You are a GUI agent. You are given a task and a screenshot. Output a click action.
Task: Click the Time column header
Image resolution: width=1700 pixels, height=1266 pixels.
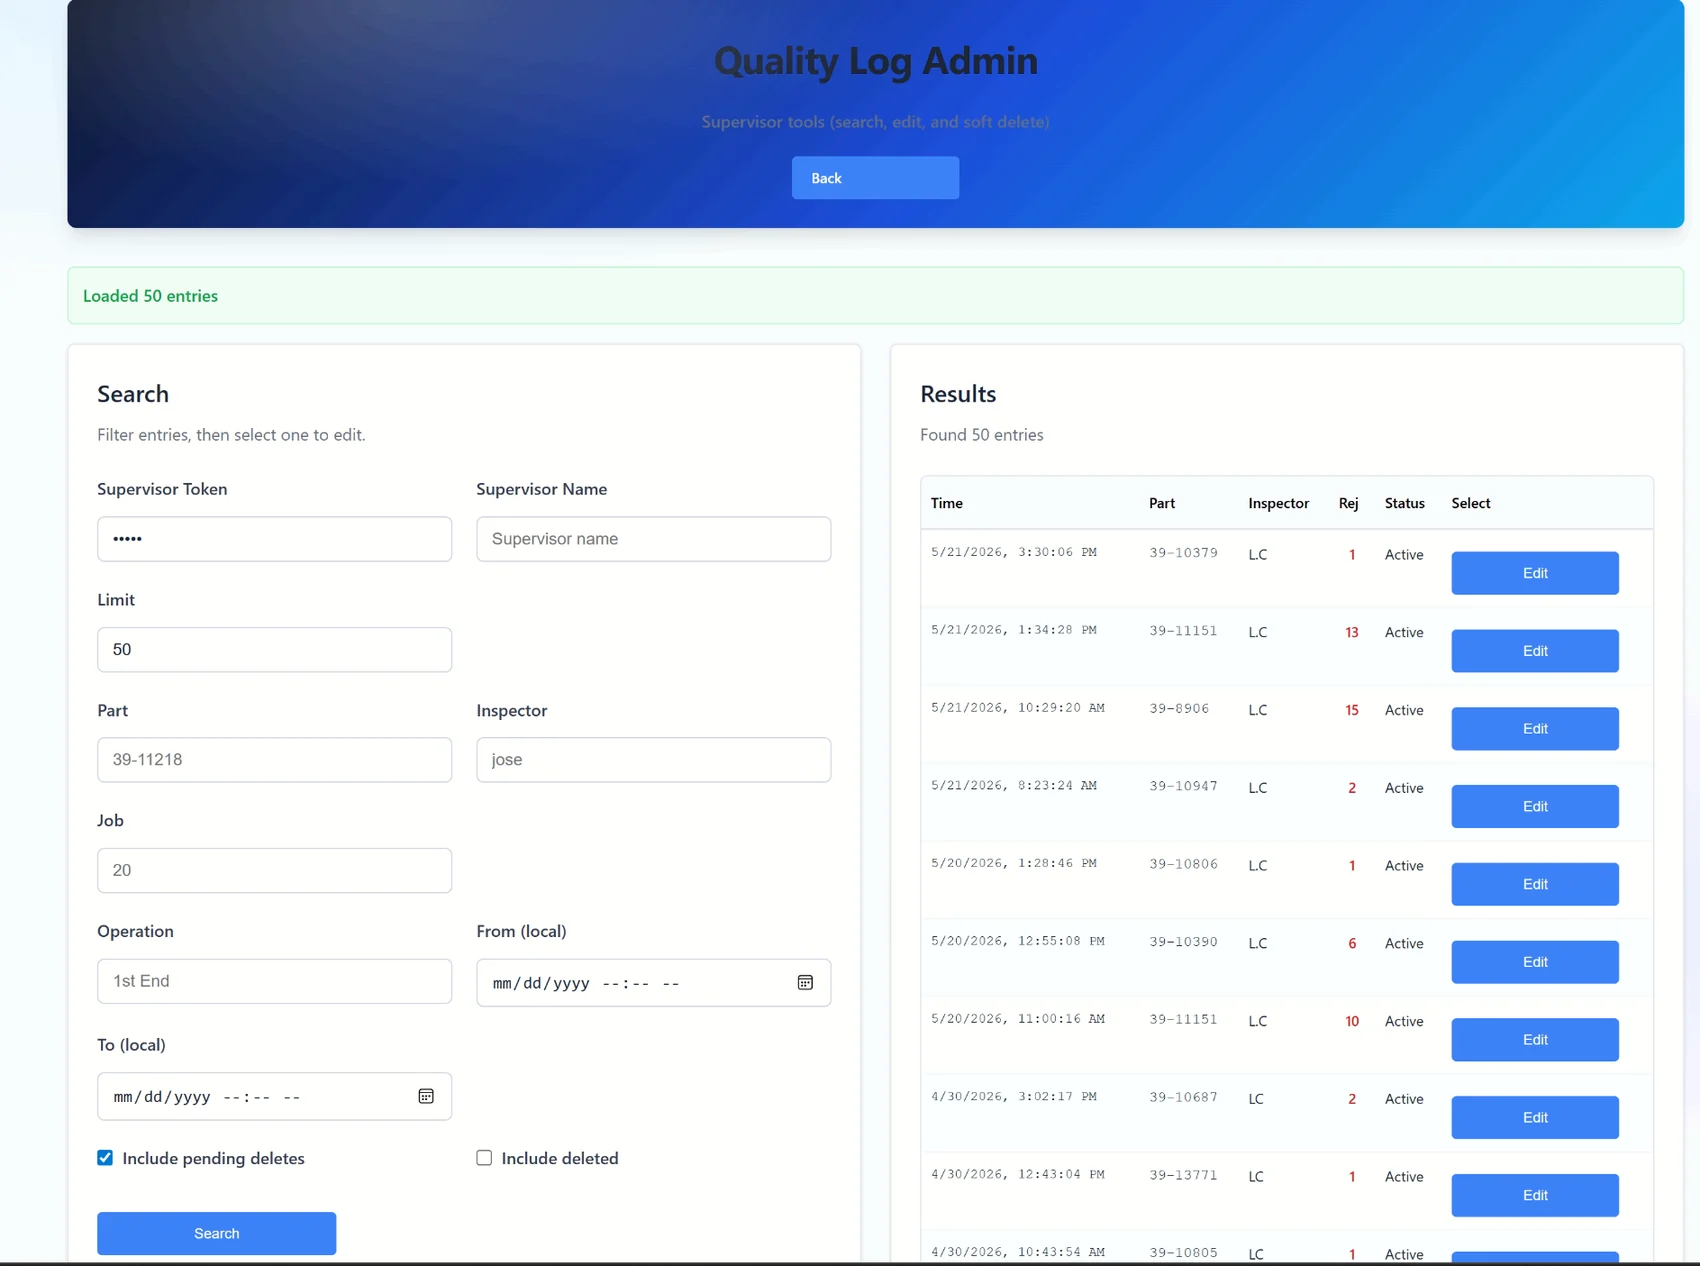pyautogui.click(x=946, y=503)
